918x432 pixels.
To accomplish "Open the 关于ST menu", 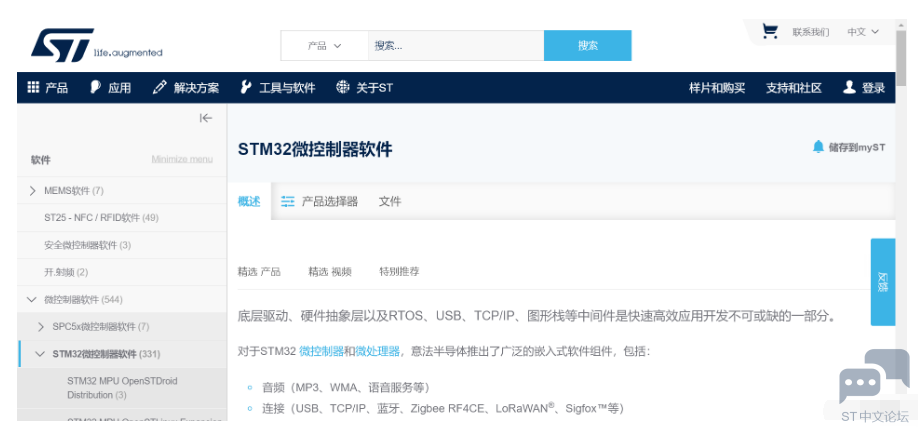I will point(364,88).
